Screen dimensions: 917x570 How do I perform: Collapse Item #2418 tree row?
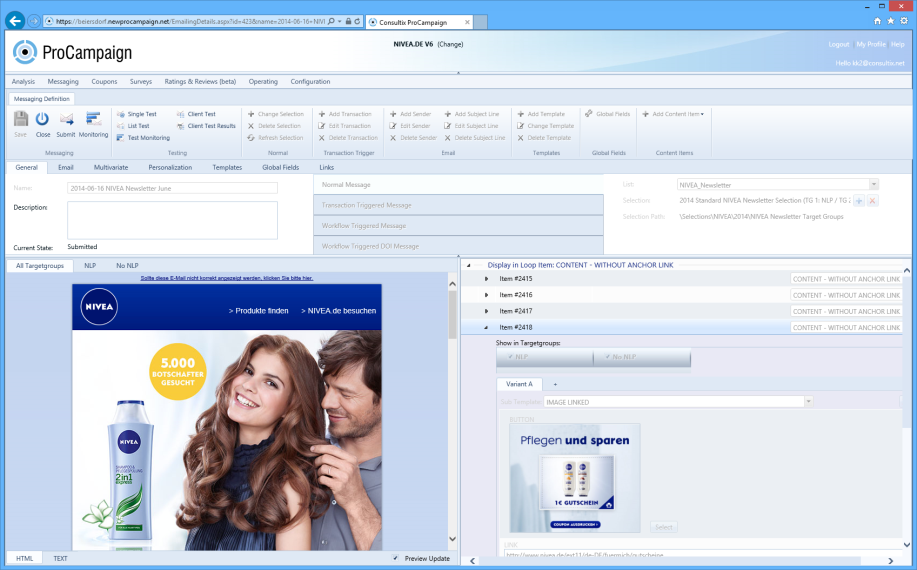(x=487, y=327)
